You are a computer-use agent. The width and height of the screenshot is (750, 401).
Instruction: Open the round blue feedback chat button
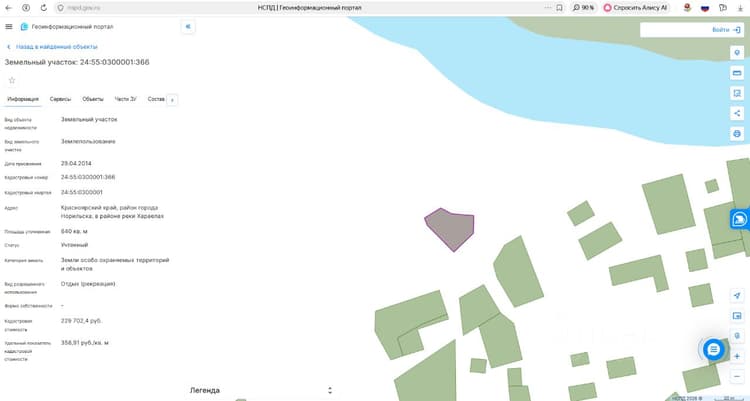[x=713, y=350]
